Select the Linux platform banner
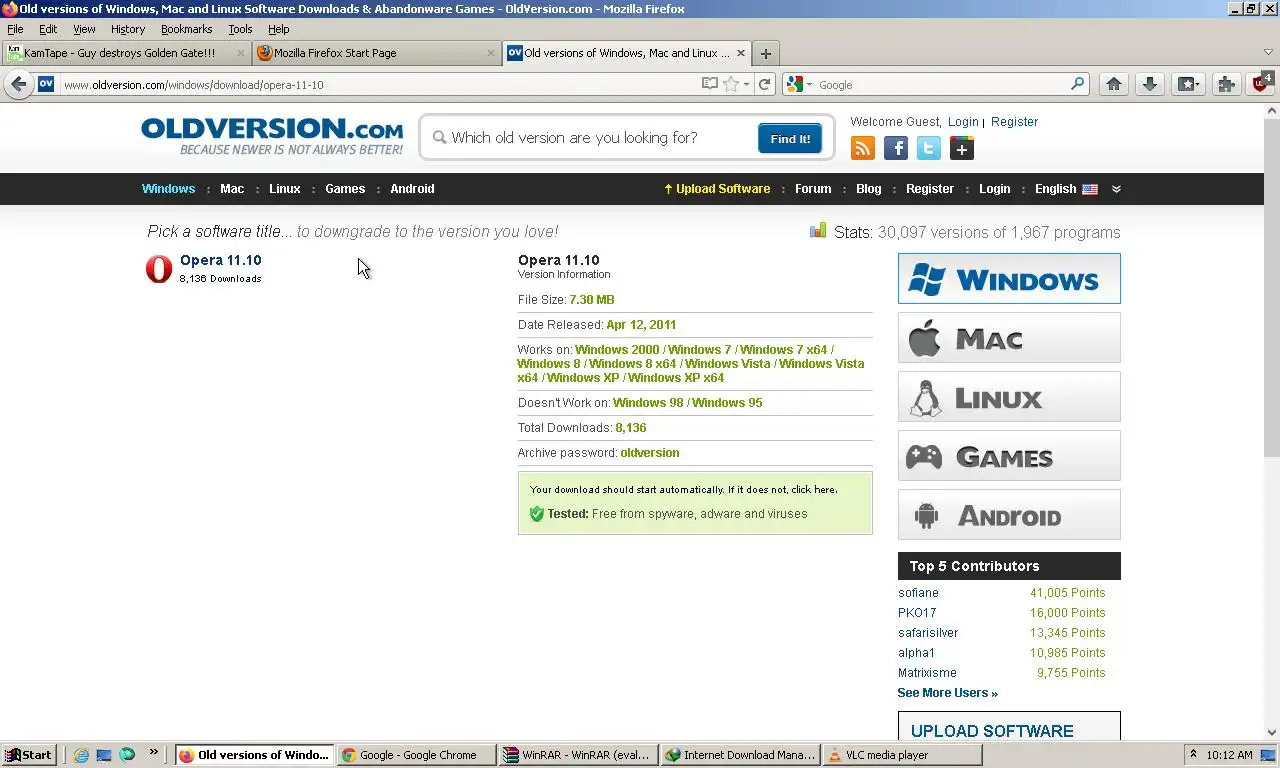The height and width of the screenshot is (768, 1280). pyautogui.click(x=1009, y=397)
